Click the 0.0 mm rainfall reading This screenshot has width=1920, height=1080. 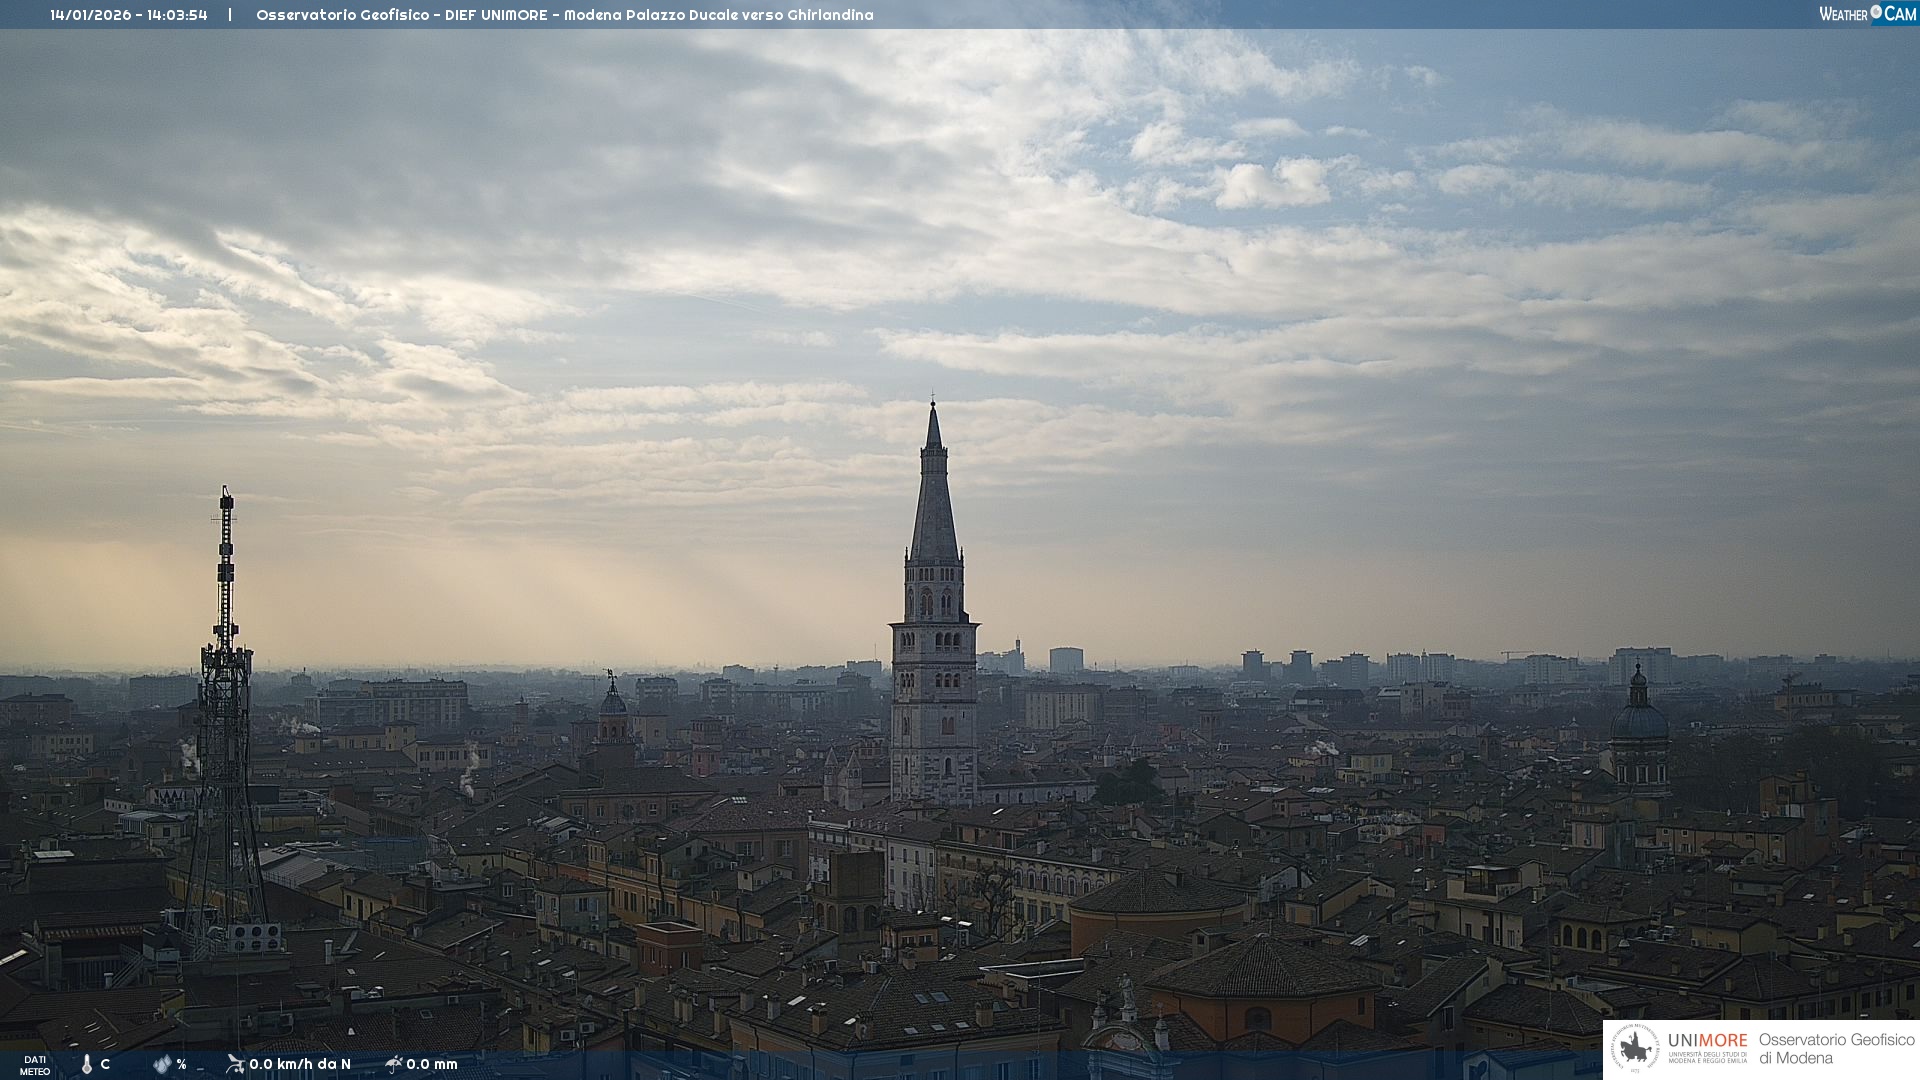pyautogui.click(x=432, y=1064)
